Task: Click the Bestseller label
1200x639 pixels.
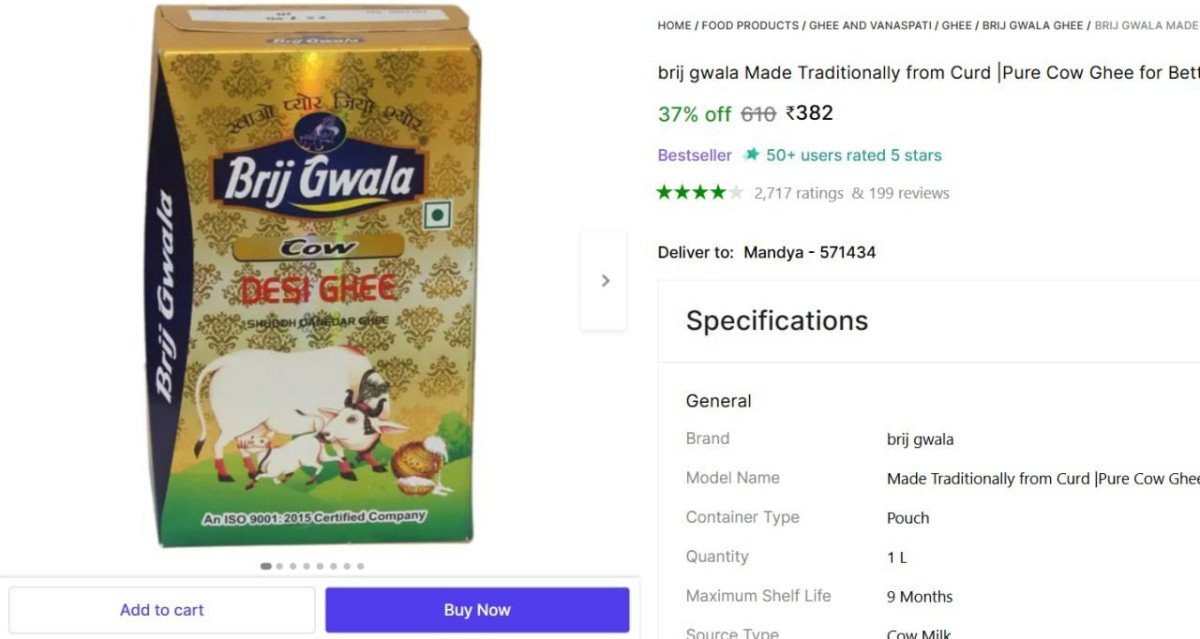Action: click(694, 155)
